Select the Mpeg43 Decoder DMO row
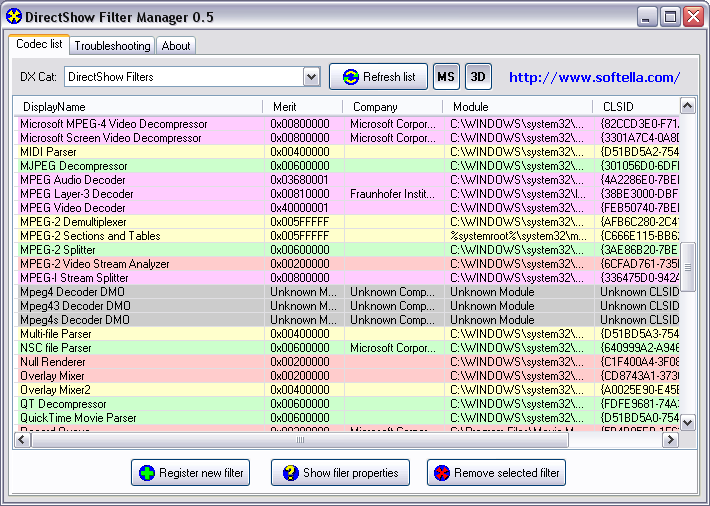 tap(349, 306)
